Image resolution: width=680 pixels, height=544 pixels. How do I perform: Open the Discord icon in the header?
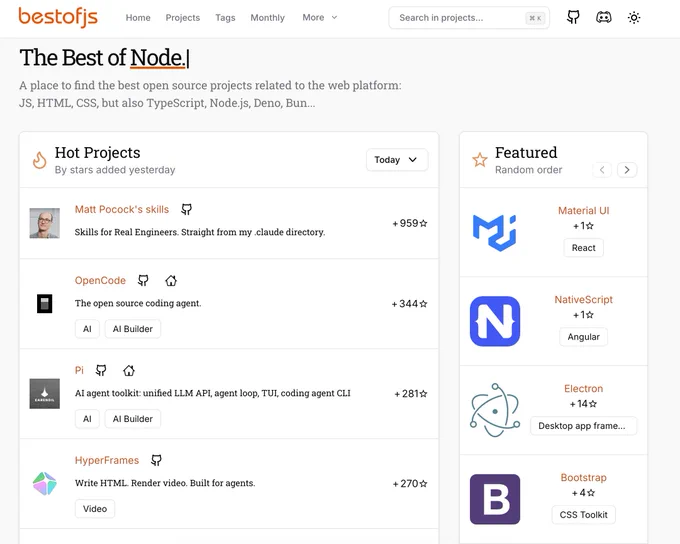pos(604,17)
